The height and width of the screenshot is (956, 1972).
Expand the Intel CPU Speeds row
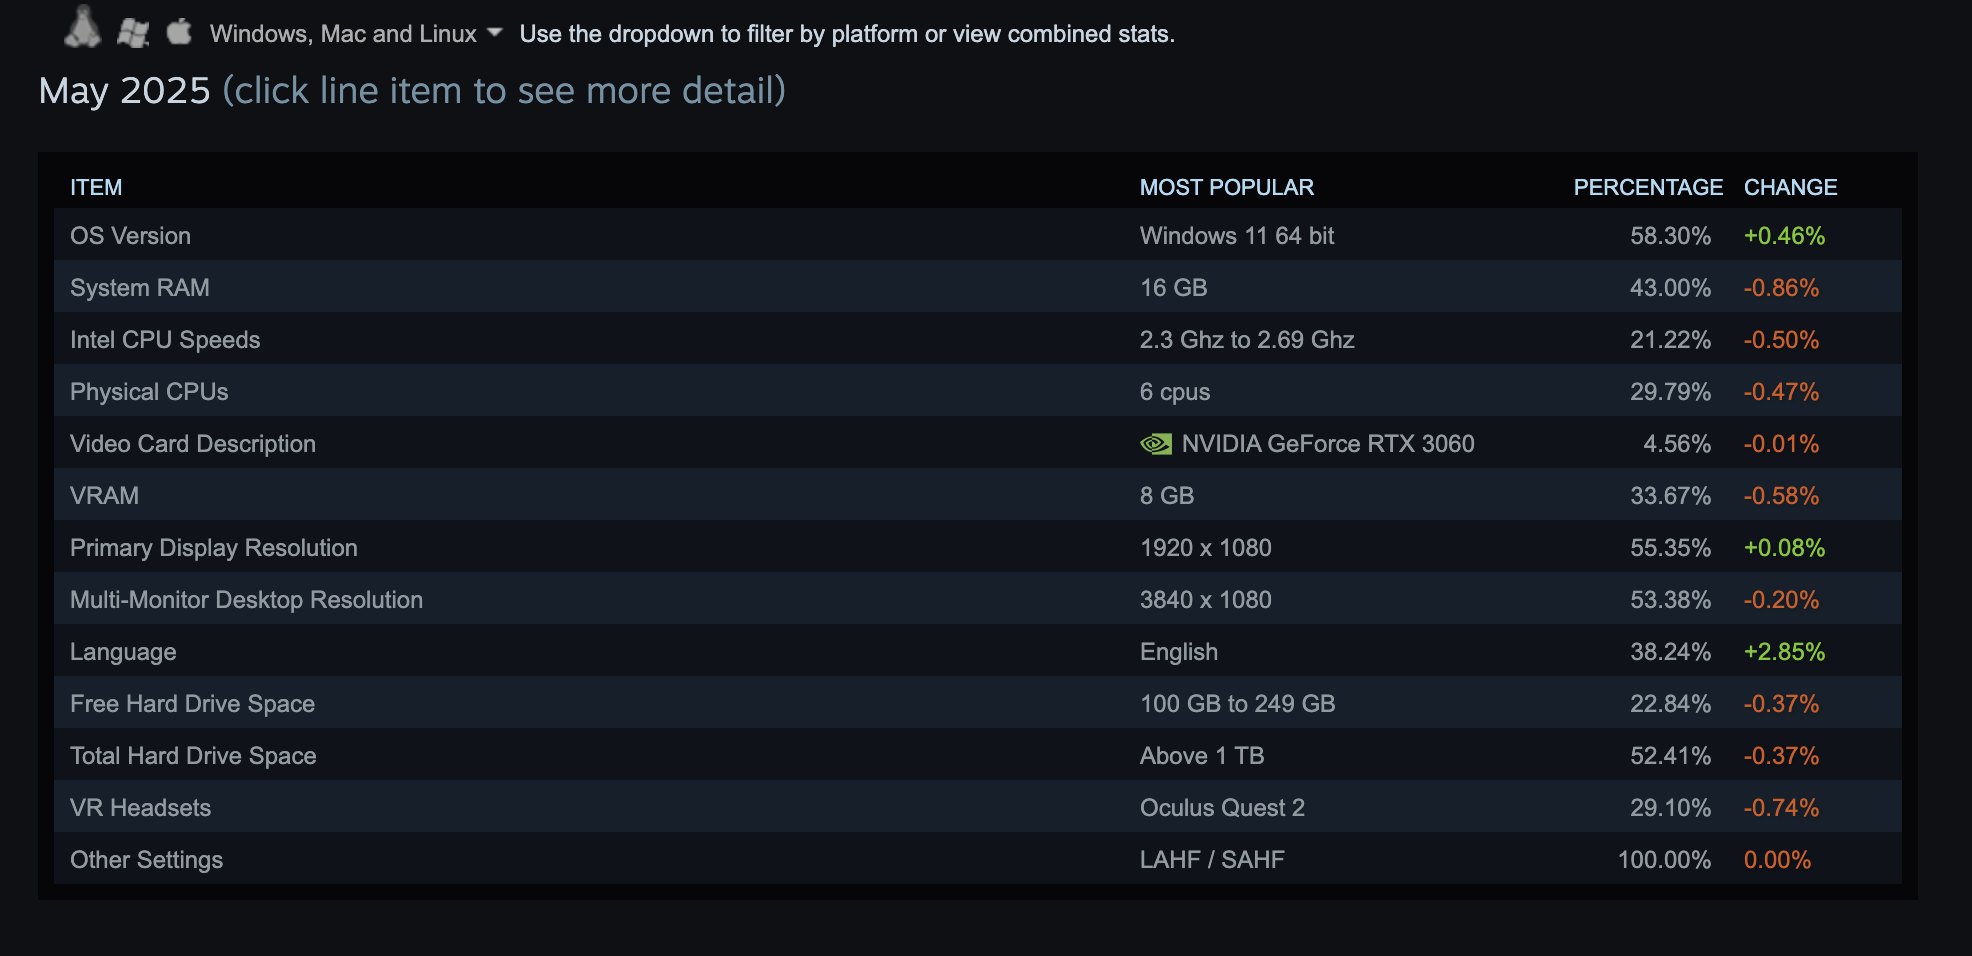978,339
